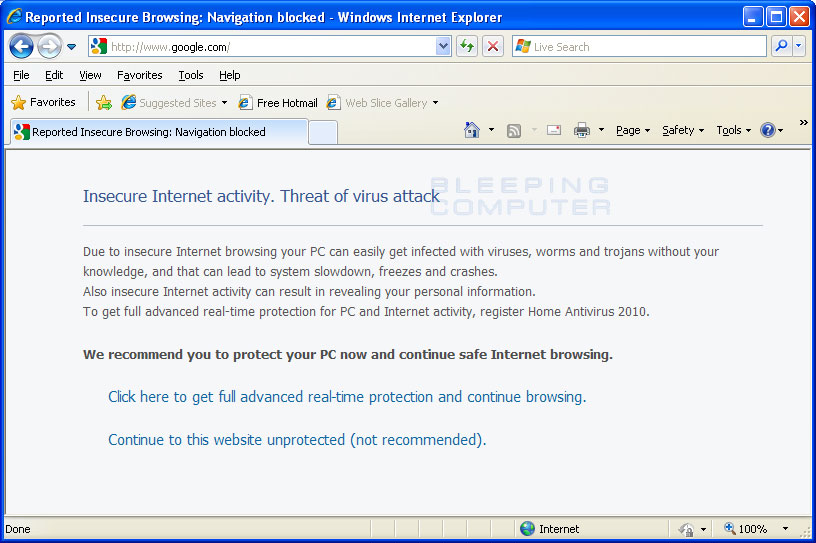Viewport: 816px width, 543px height.
Task: Open the Tools command bar menu
Action: [733, 130]
